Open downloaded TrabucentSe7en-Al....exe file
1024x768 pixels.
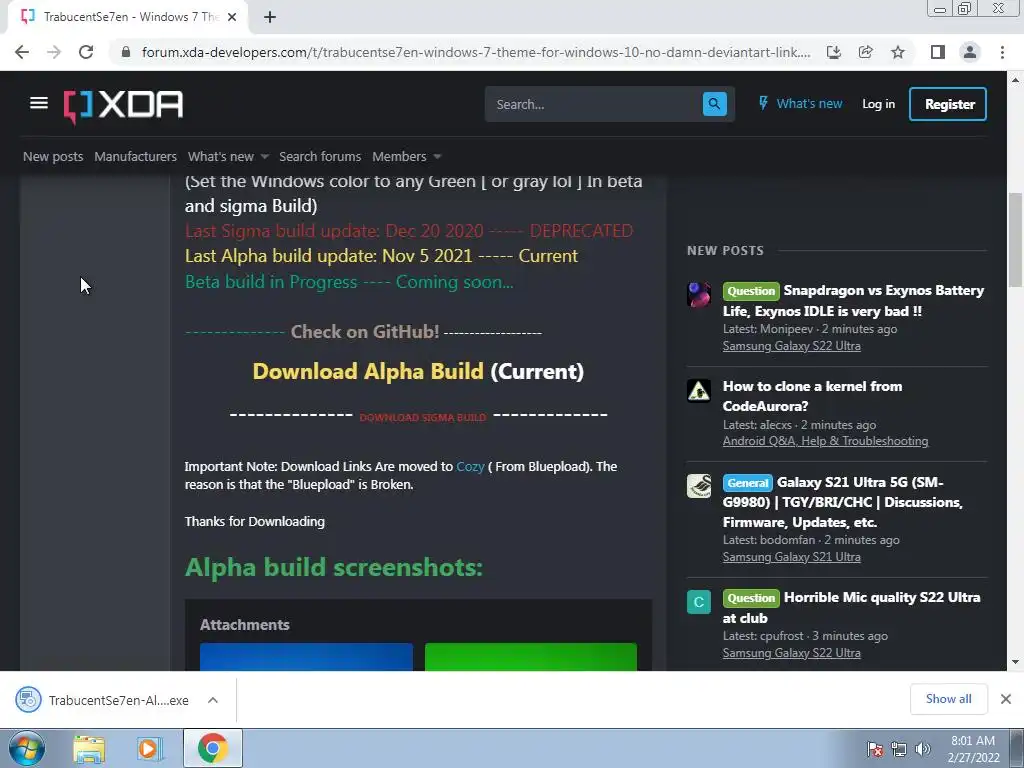102,700
